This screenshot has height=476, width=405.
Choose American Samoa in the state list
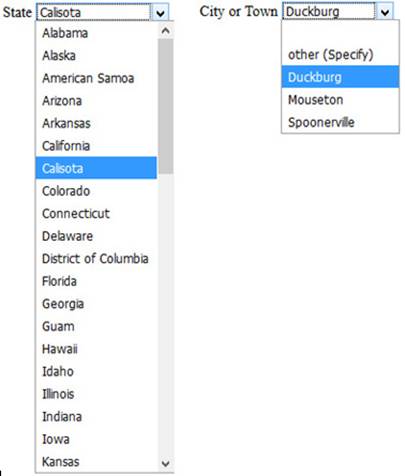tap(96, 78)
